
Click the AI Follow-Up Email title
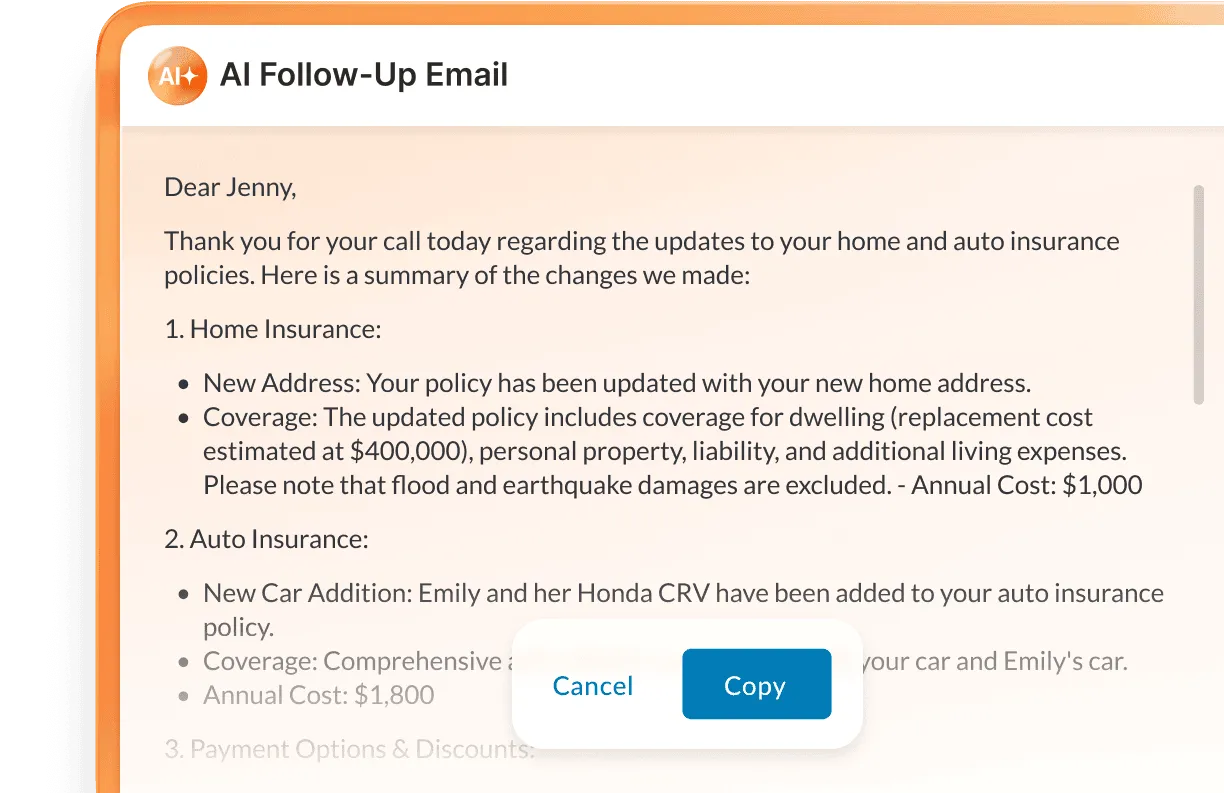coord(366,75)
